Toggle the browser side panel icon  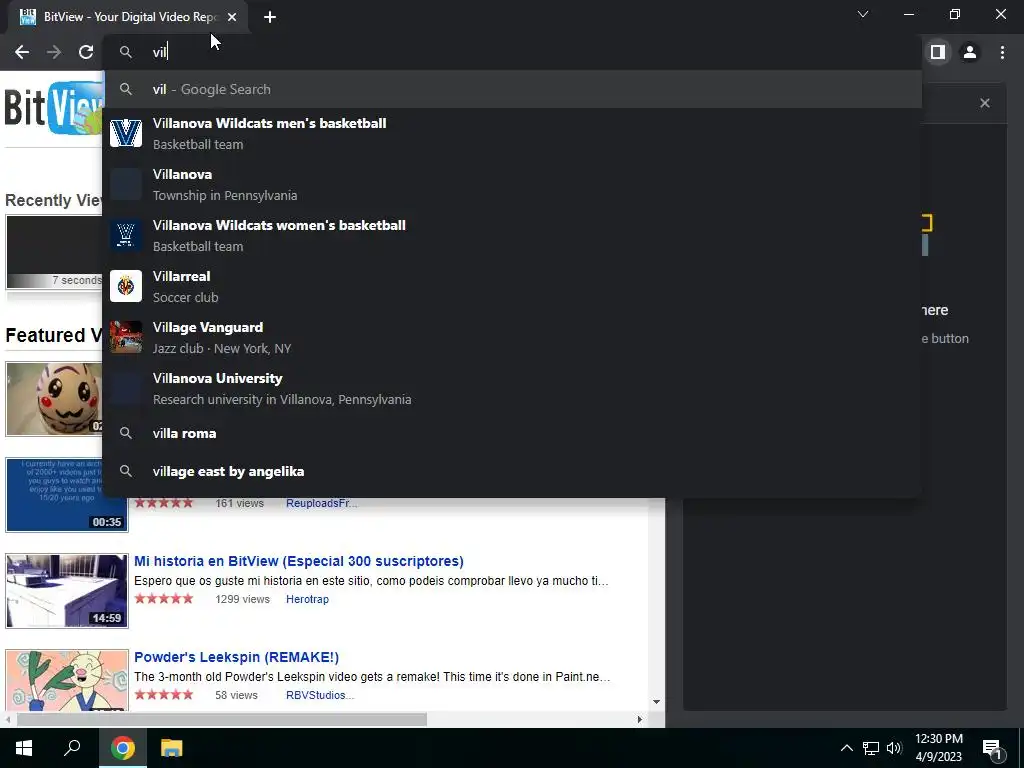pos(938,52)
